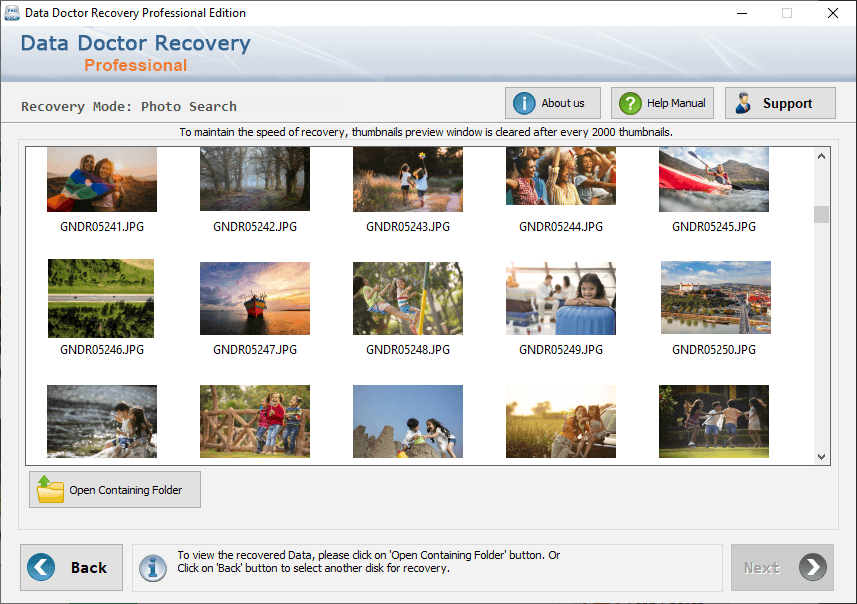857x604 pixels.
Task: Click file name GNDR05250.JPG
Action: 714,350
